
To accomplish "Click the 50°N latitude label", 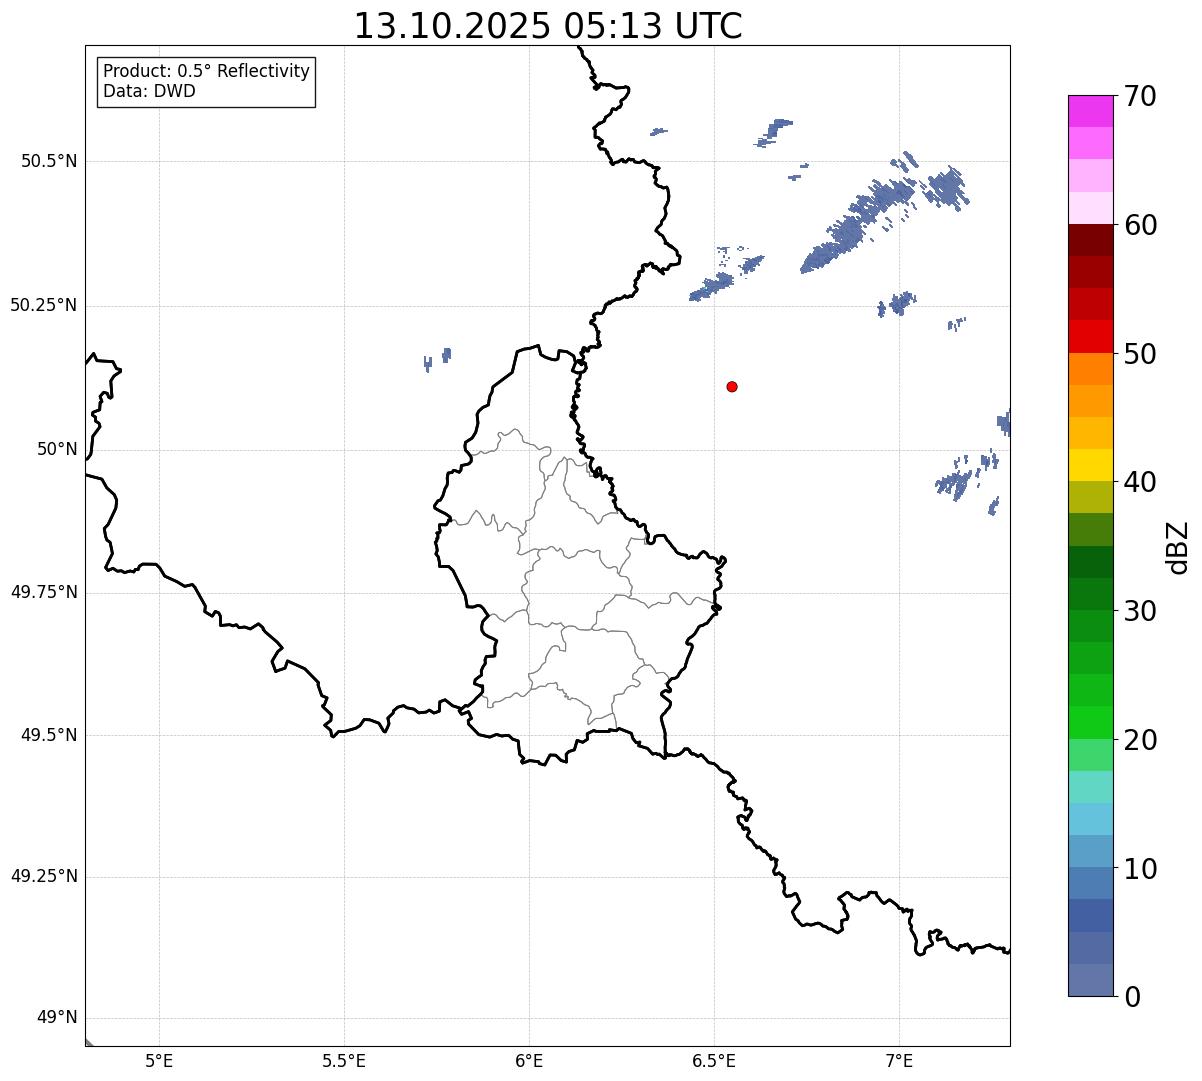I will pos(57,449).
